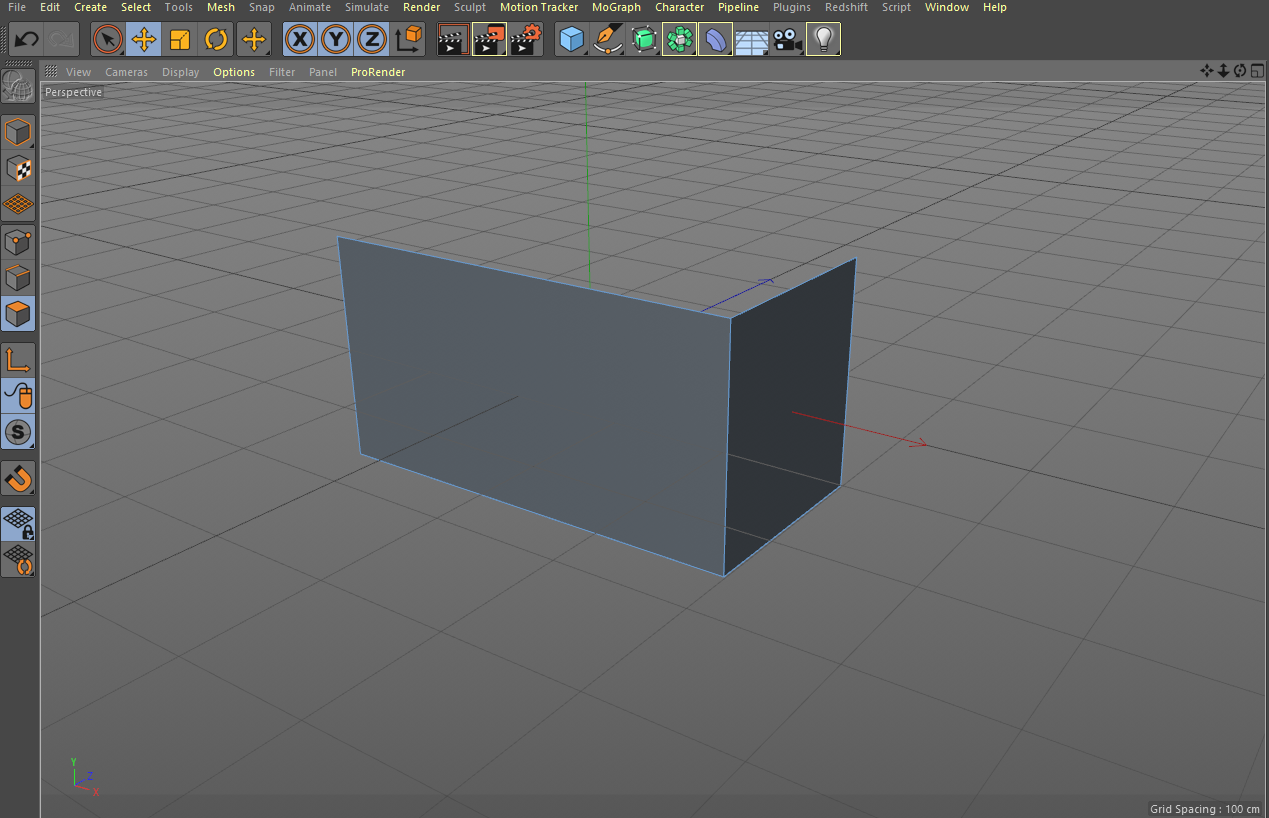Render the active view
This screenshot has width=1269, height=818.
tap(453, 40)
